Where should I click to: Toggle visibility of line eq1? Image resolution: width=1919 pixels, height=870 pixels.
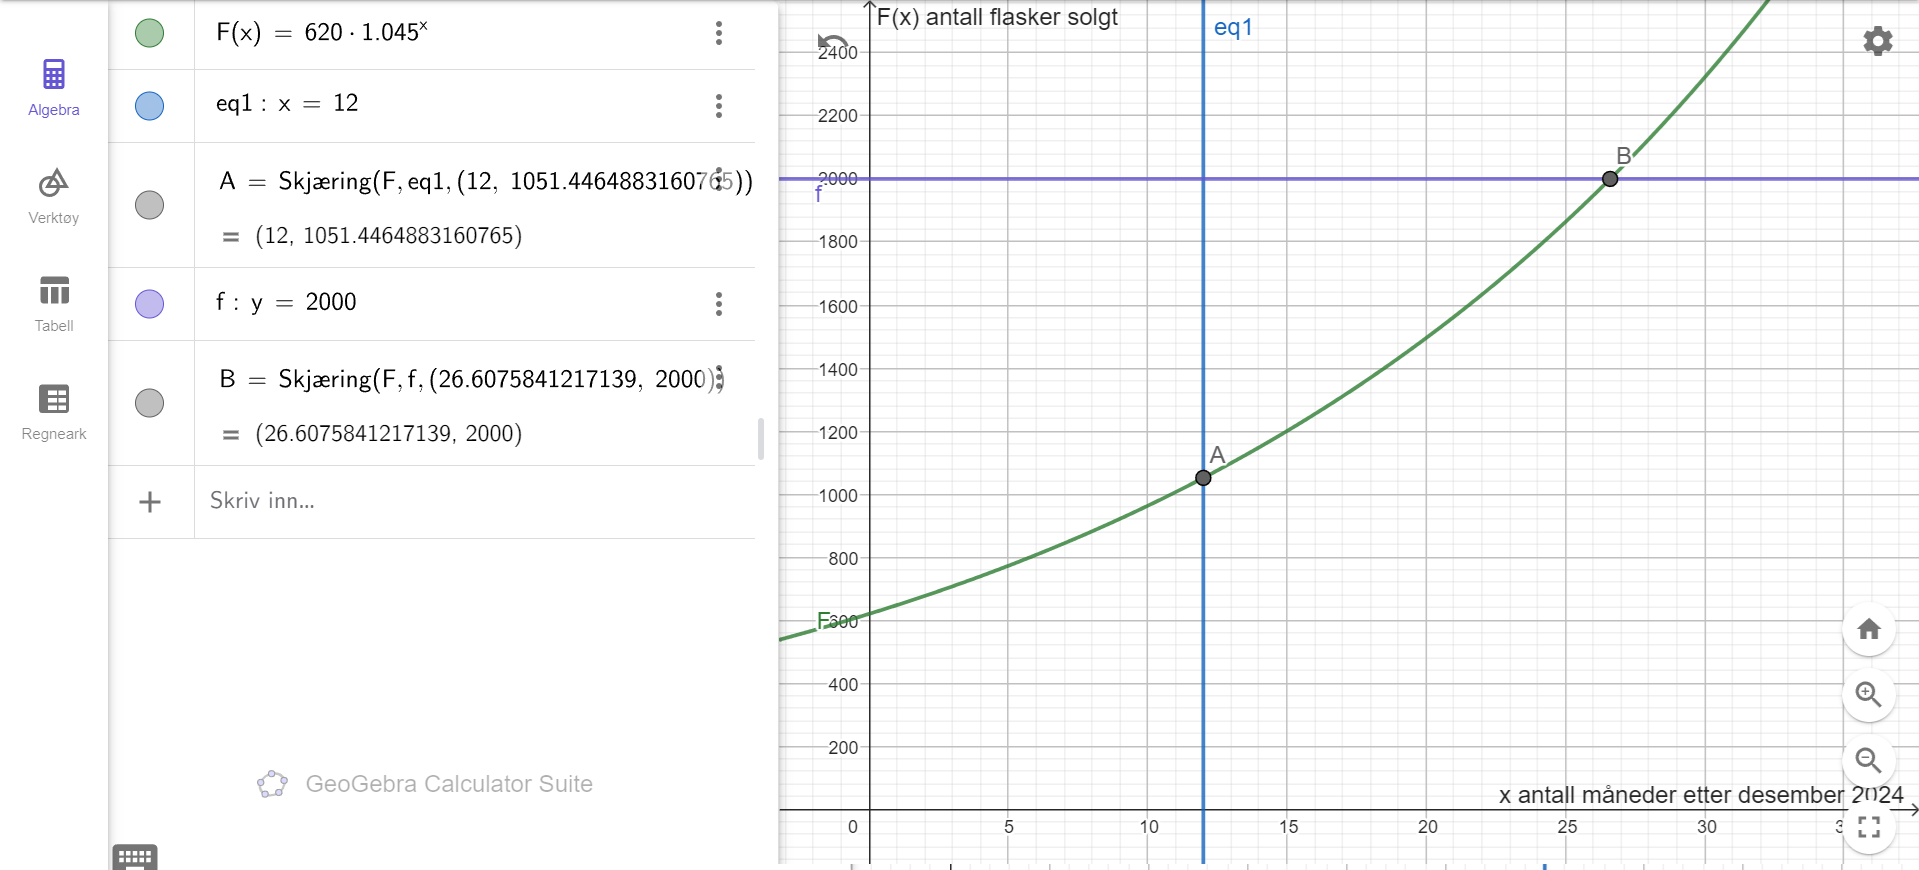pos(149,106)
